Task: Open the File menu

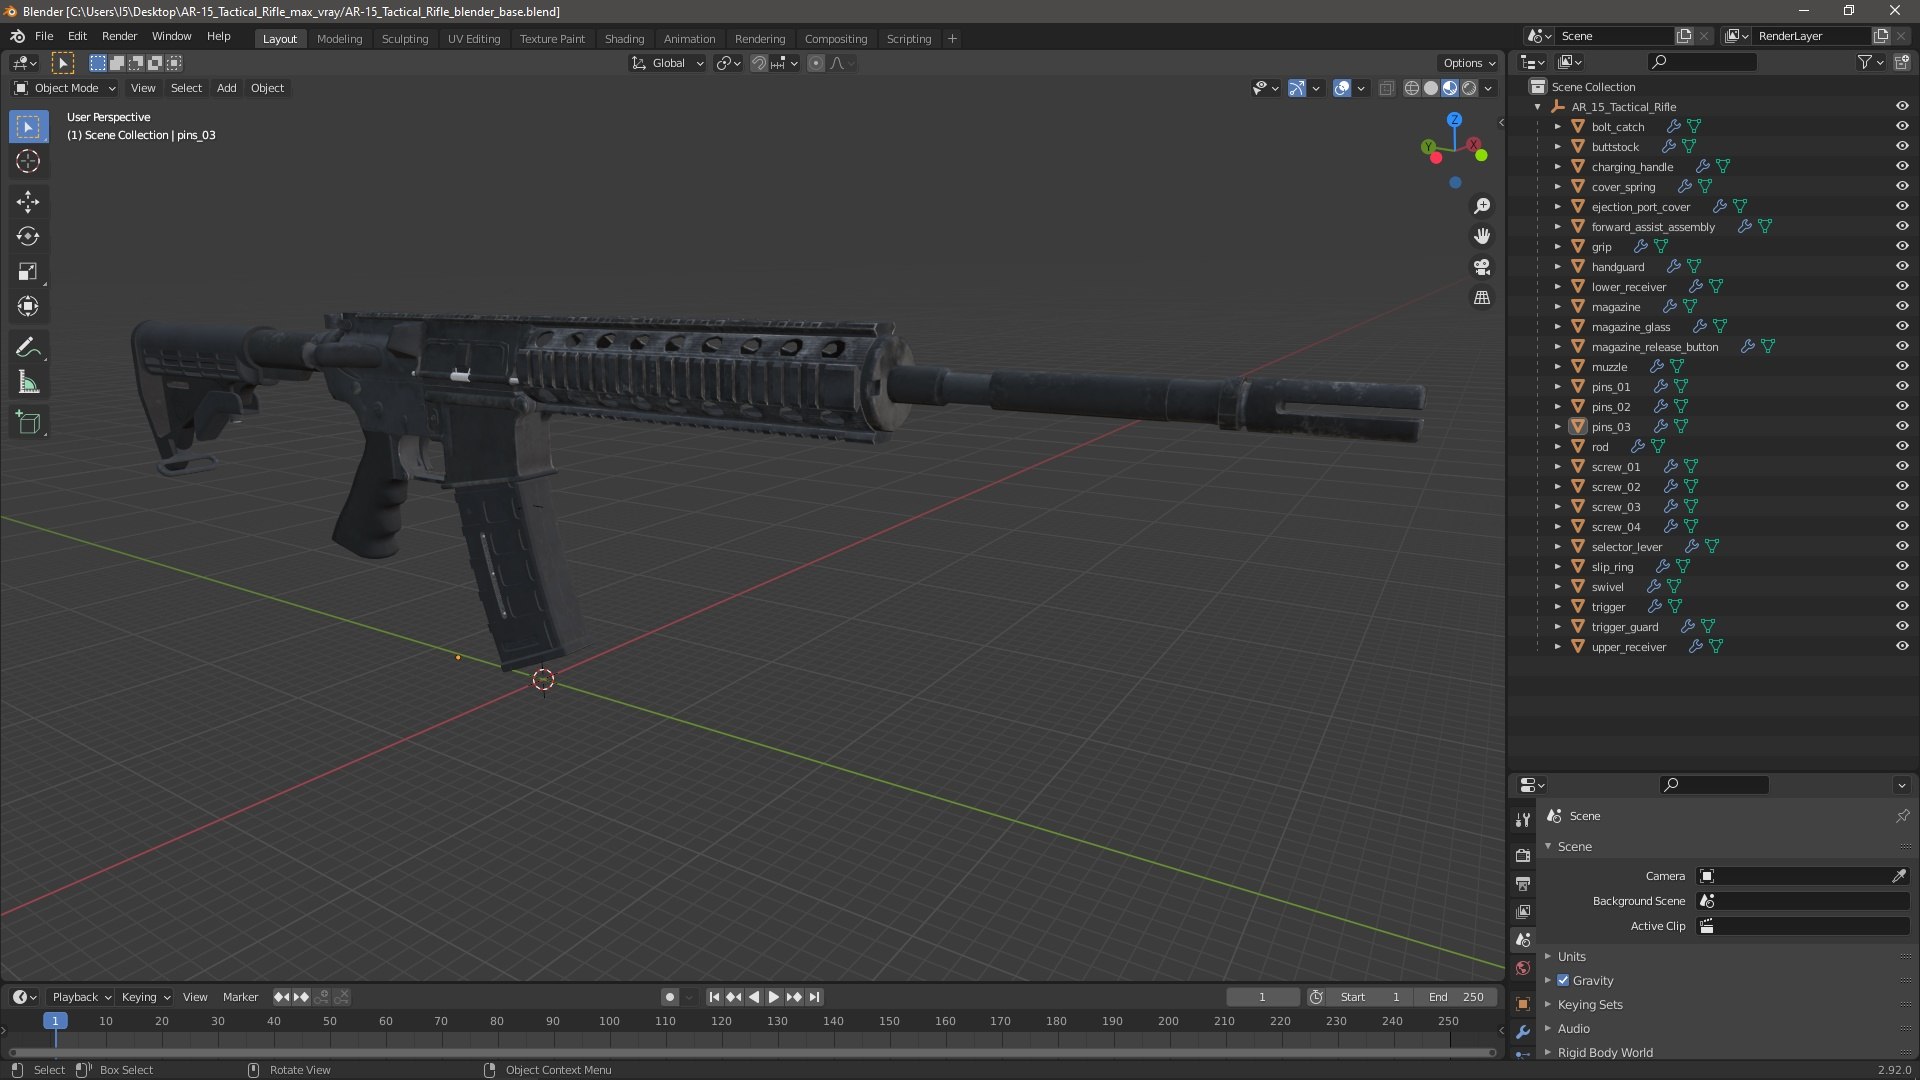Action: 44,36
